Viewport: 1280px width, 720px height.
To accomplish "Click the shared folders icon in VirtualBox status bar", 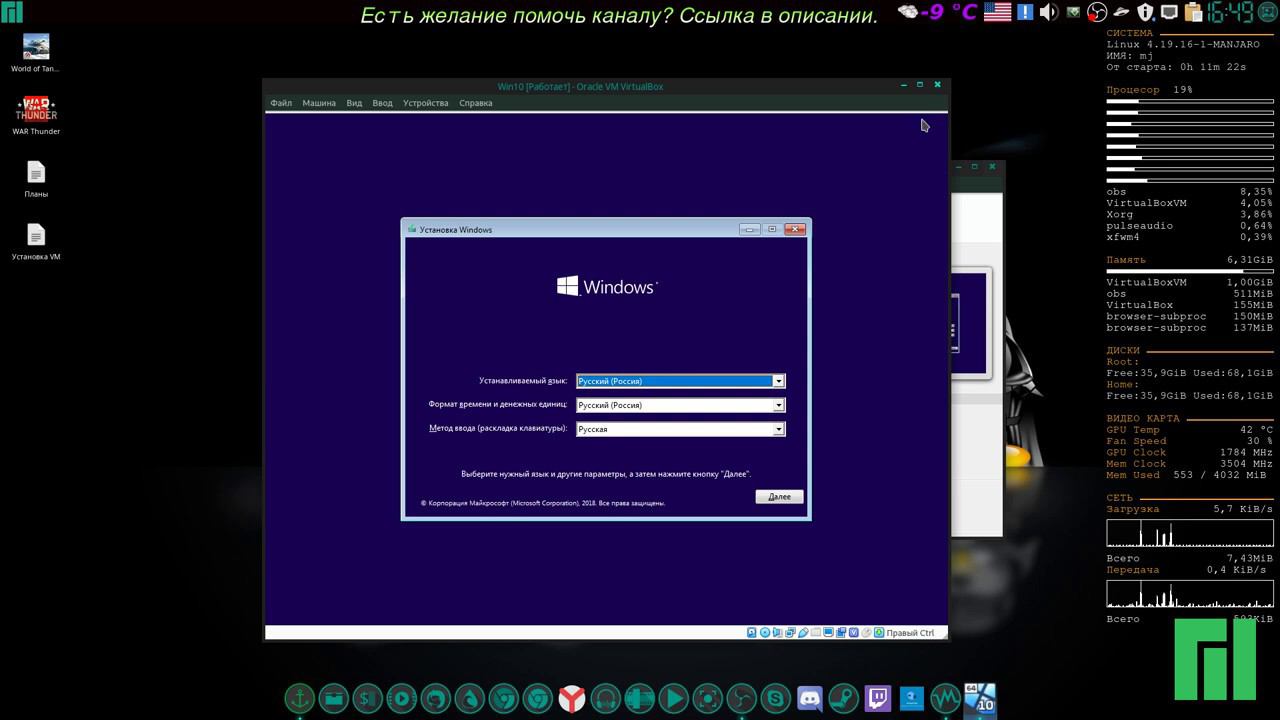I will [x=816, y=632].
